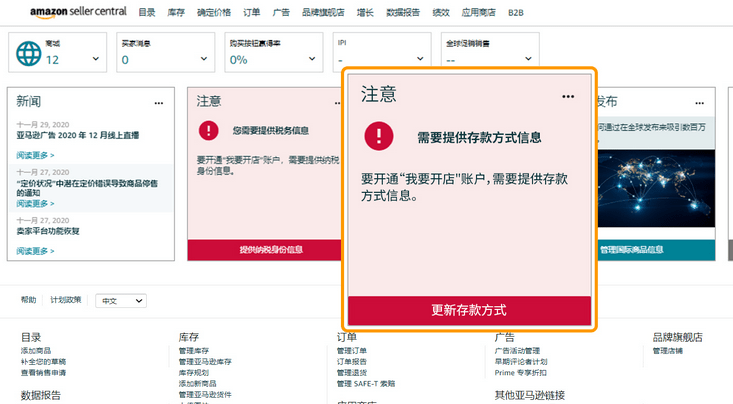Image resolution: width=733 pixels, height=404 pixels.
Task: Open 阅读更多 link under first news item
Action: (x=35, y=155)
